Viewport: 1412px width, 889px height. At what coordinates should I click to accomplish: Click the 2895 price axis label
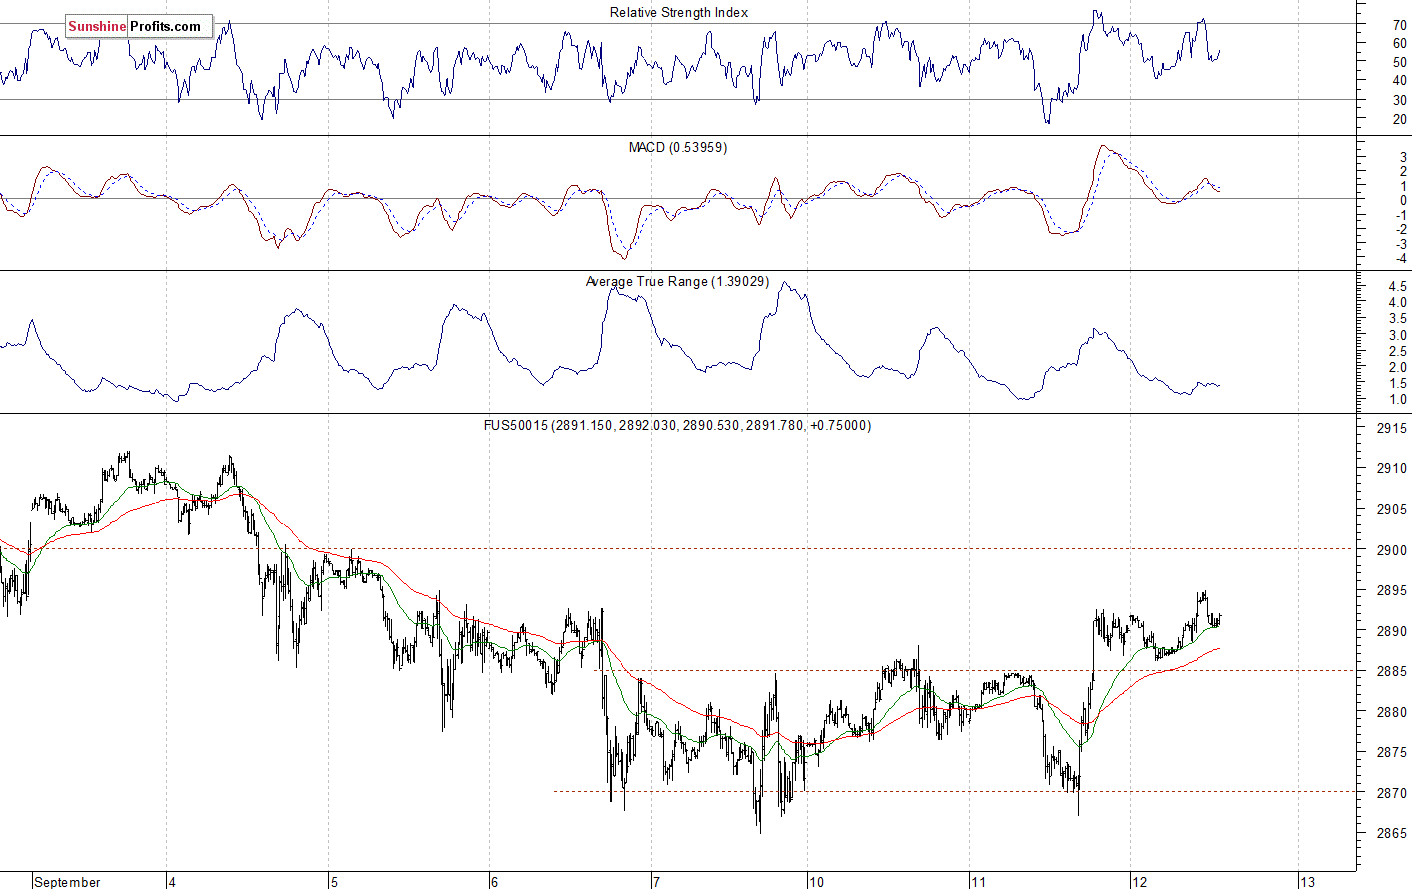point(1392,590)
